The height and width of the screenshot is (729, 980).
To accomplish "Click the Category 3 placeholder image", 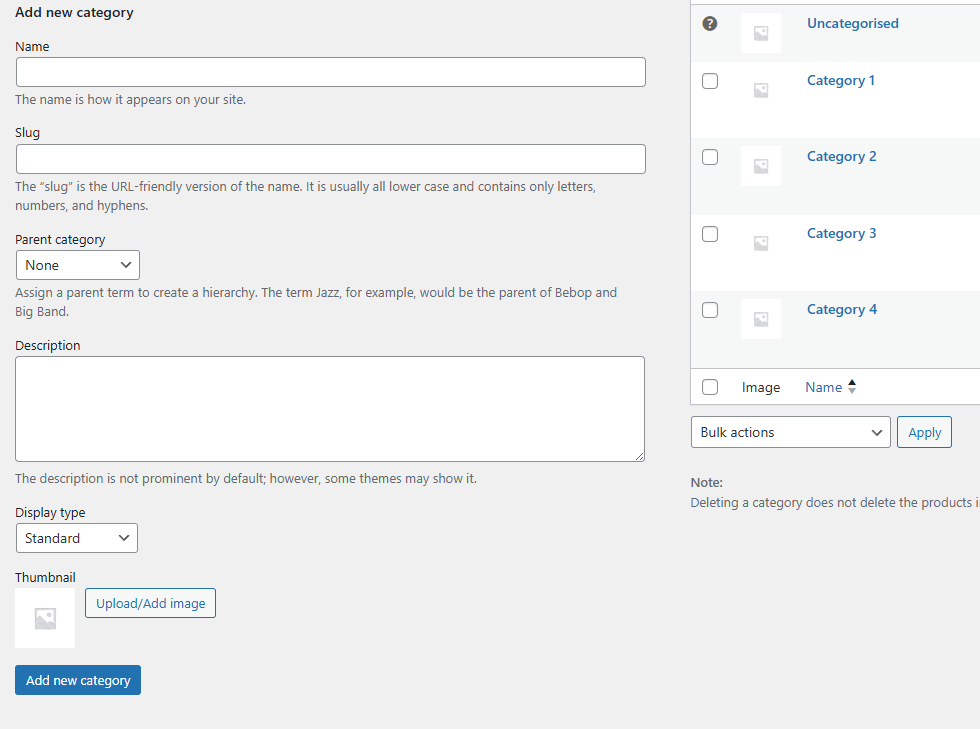I will pos(761,243).
